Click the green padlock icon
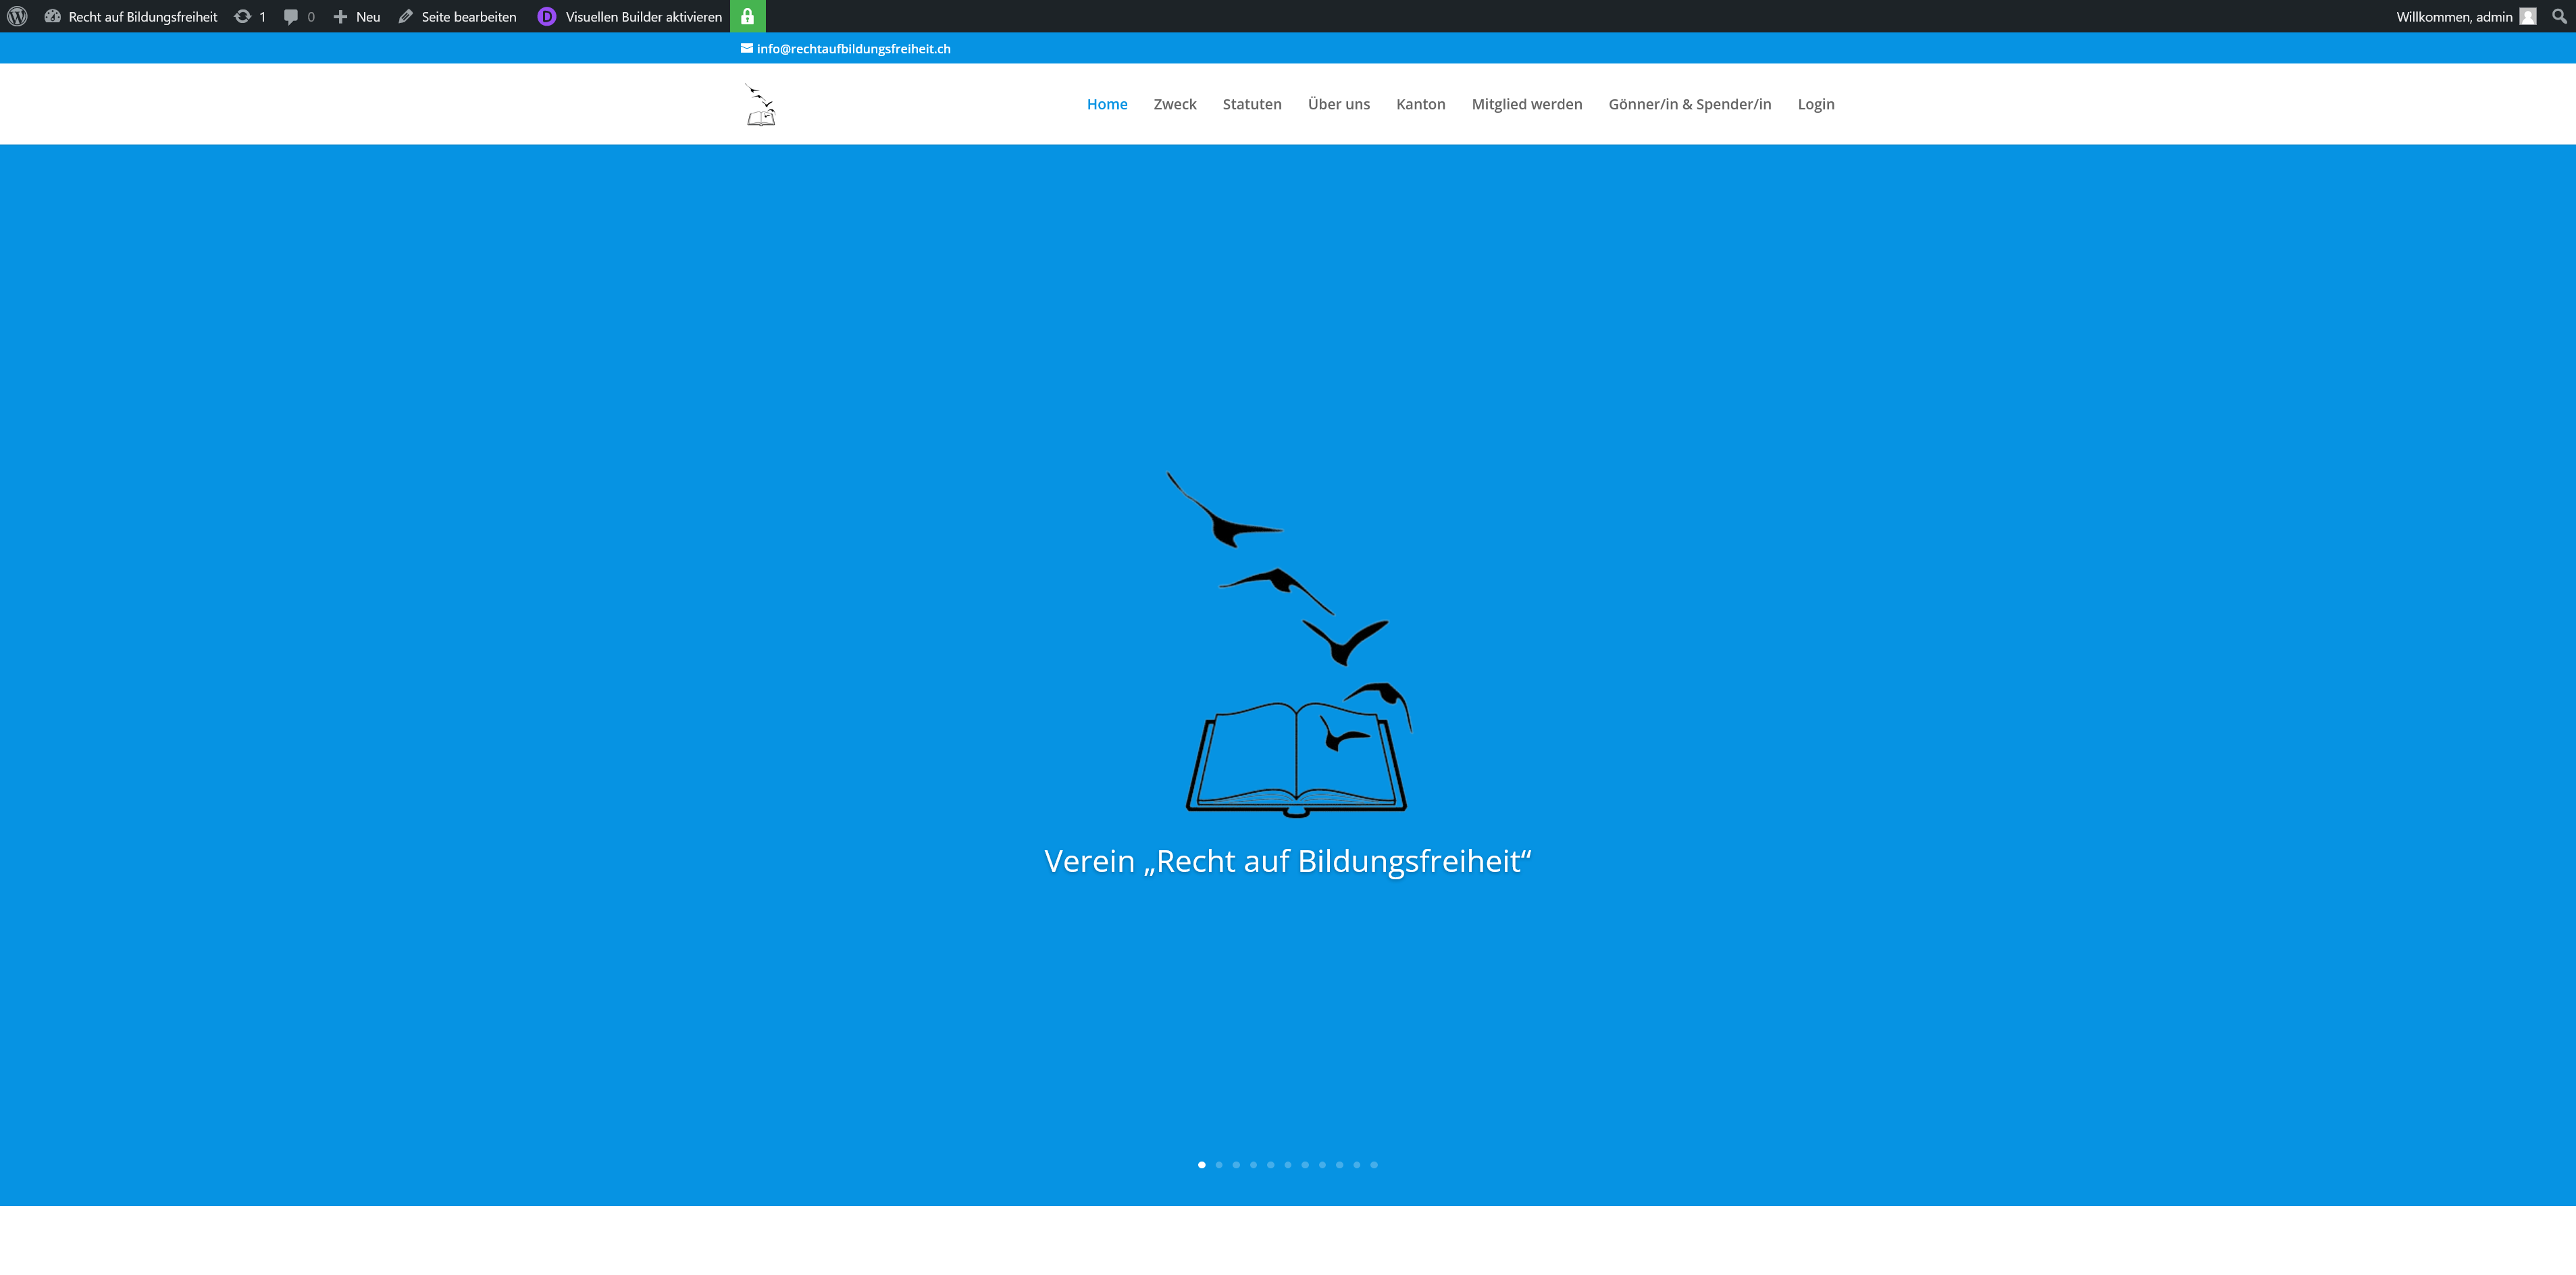Image resolution: width=2576 pixels, height=1275 pixels. point(747,16)
